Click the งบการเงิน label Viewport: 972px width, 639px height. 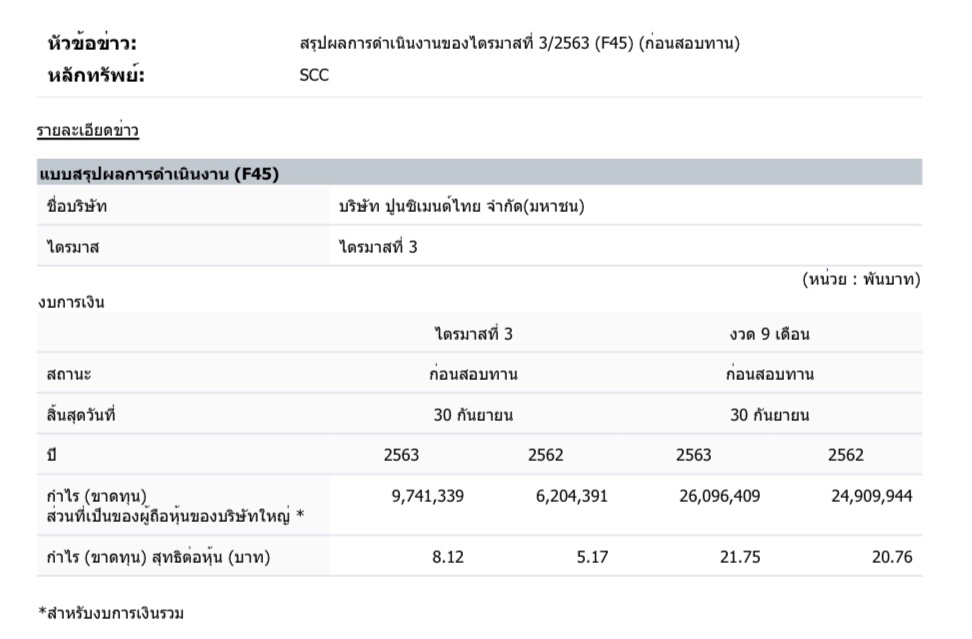pos(71,301)
